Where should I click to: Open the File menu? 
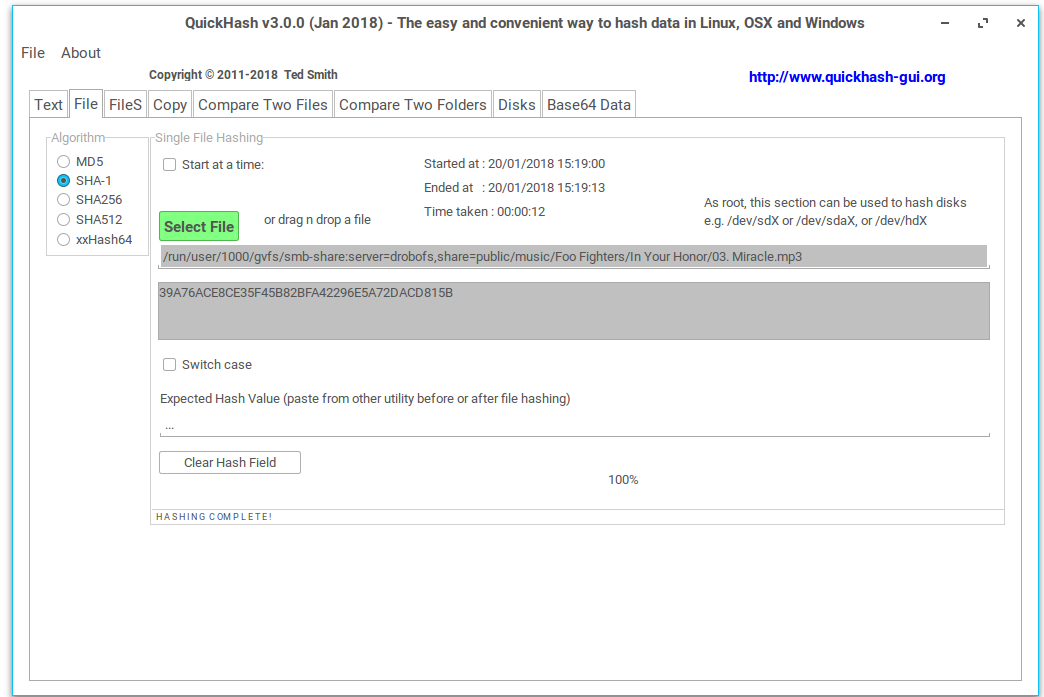(x=33, y=53)
